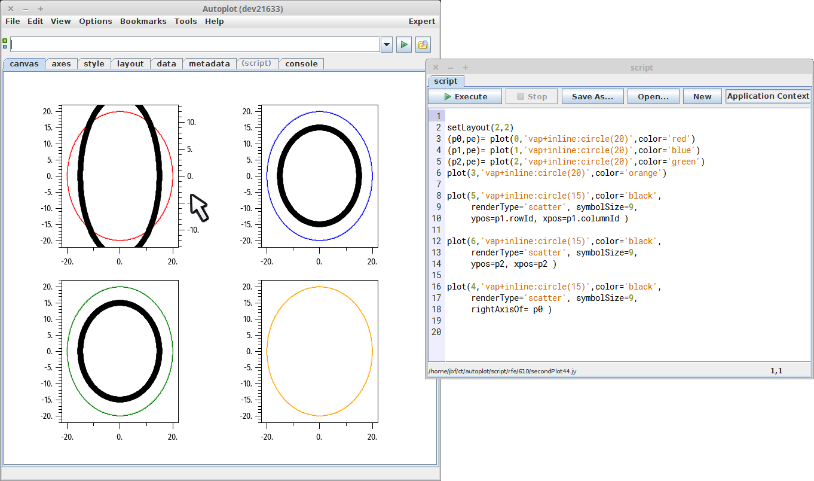Switch to the style tab
The height and width of the screenshot is (481, 814).
(x=94, y=64)
